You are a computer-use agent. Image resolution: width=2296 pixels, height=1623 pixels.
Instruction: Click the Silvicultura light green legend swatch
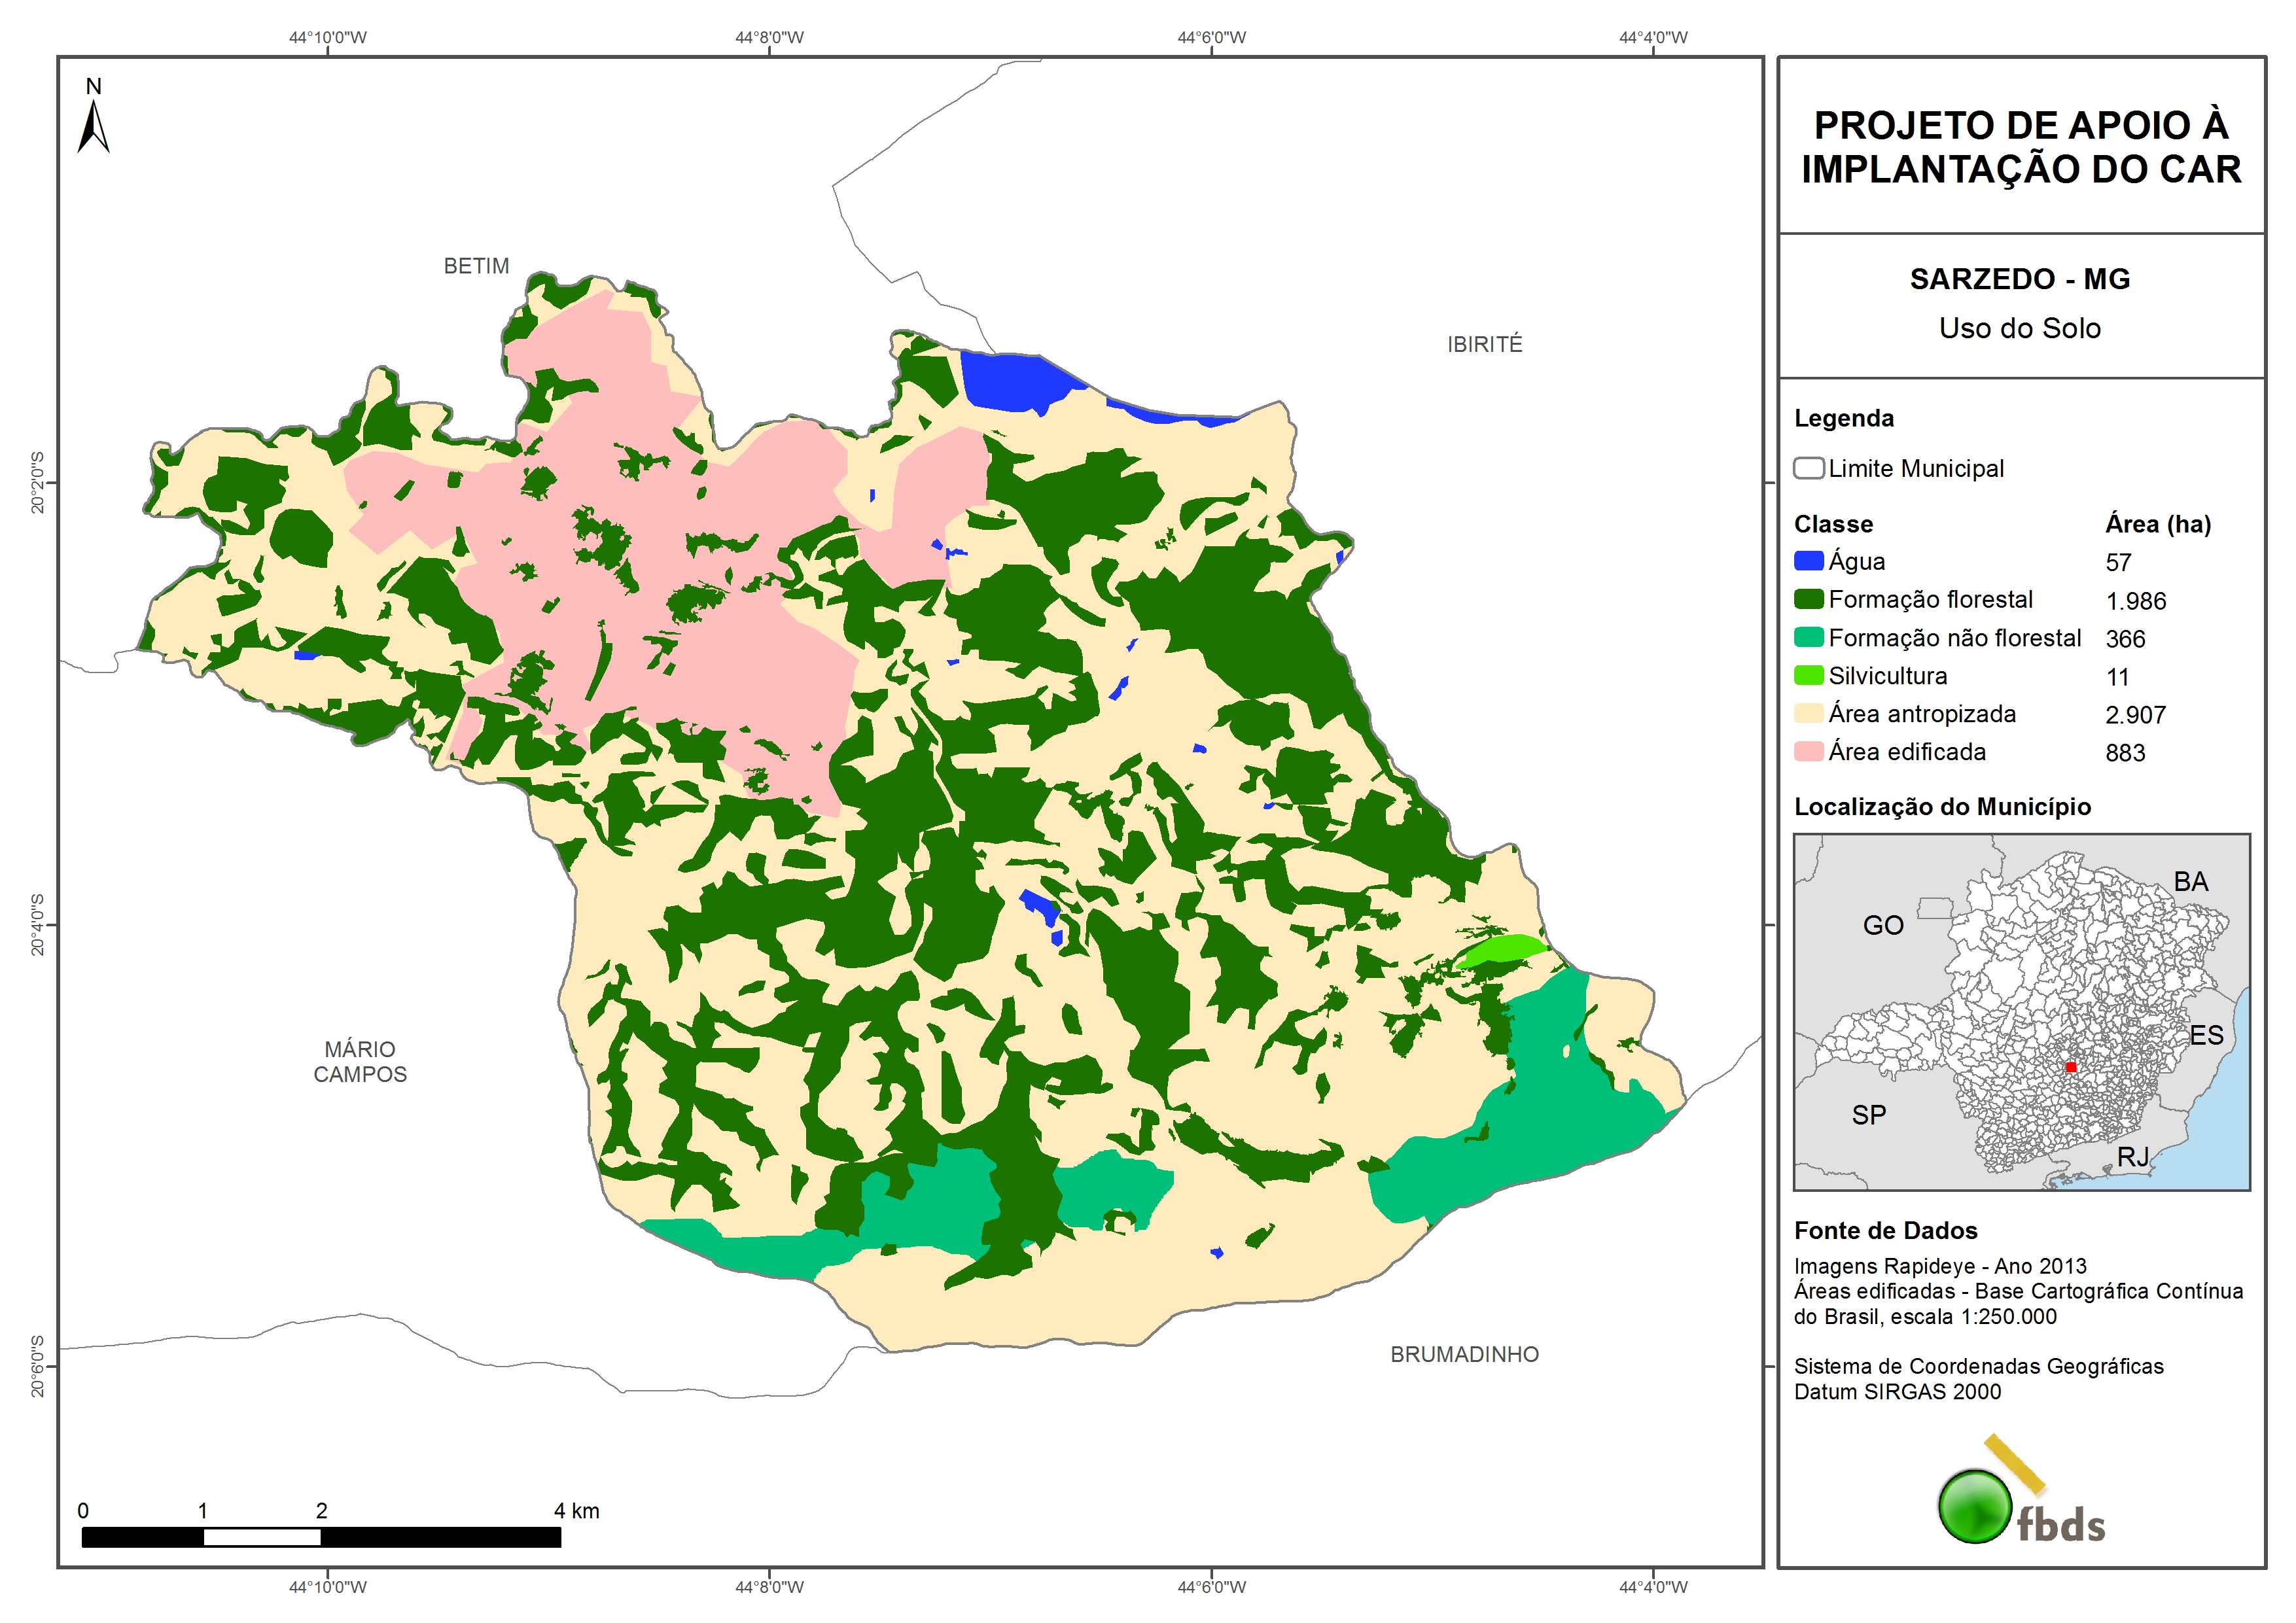click(1808, 675)
